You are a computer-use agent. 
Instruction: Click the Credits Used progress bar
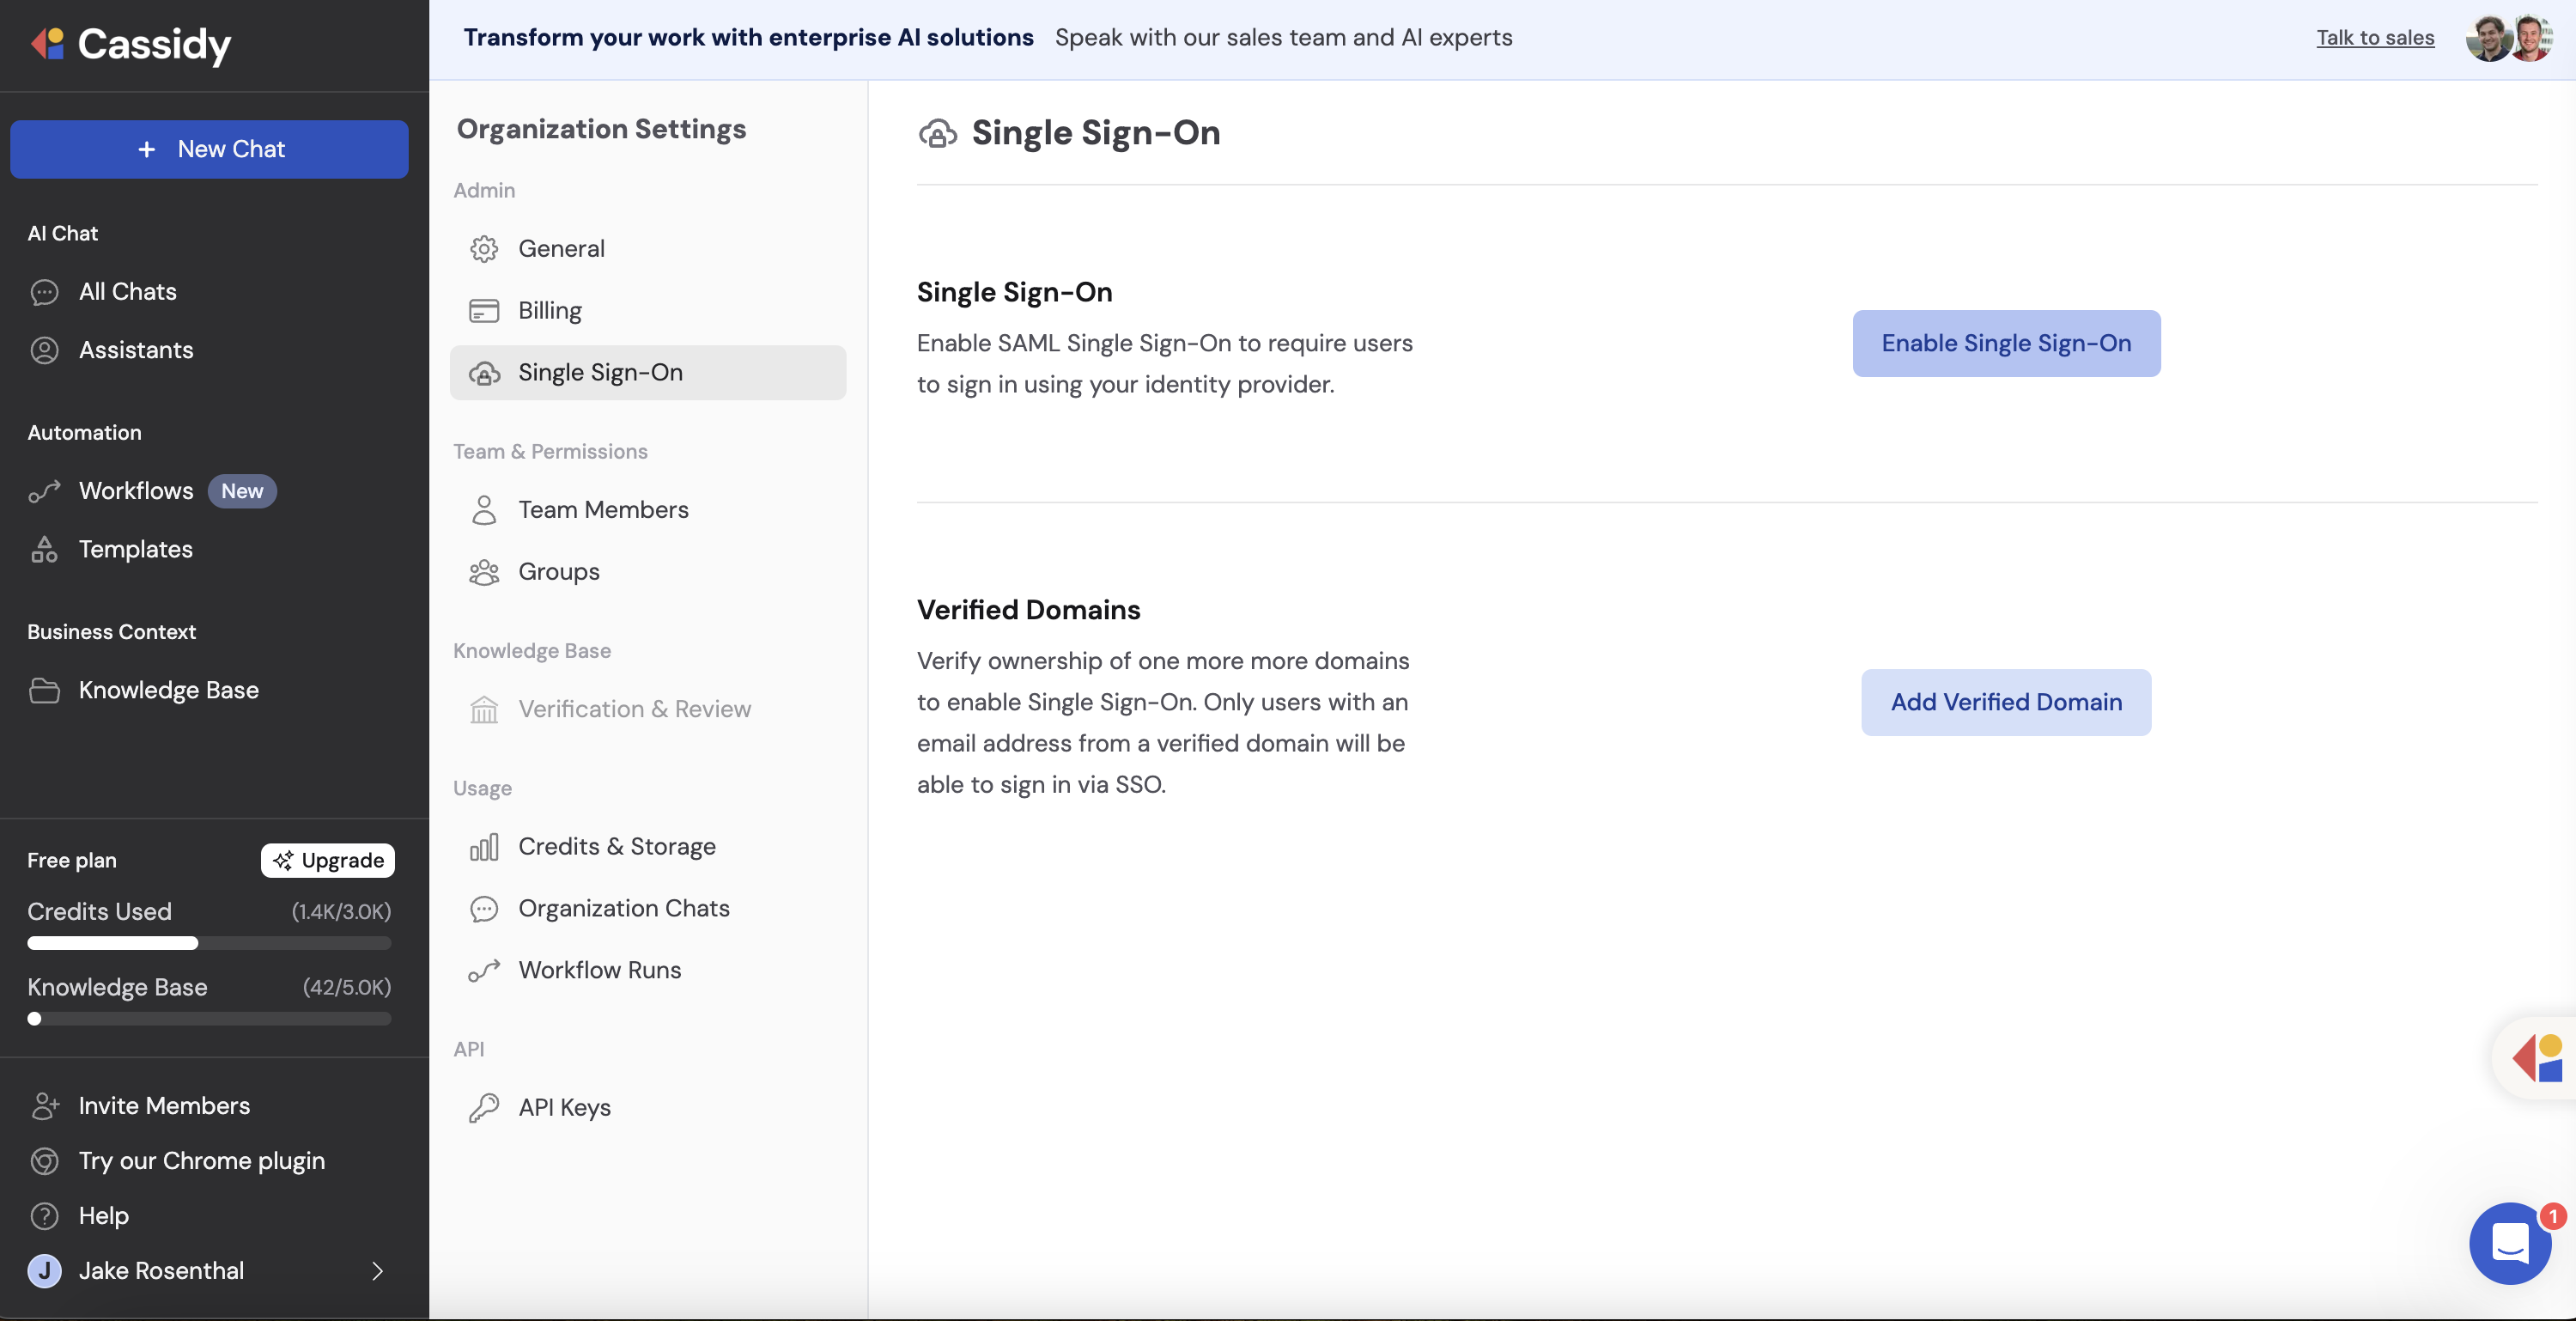(208, 943)
